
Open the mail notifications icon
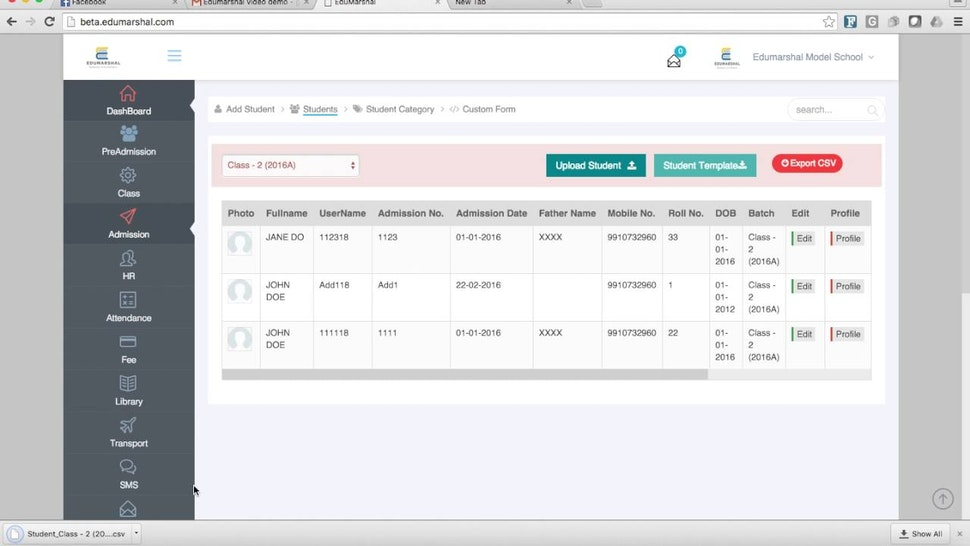pos(674,61)
